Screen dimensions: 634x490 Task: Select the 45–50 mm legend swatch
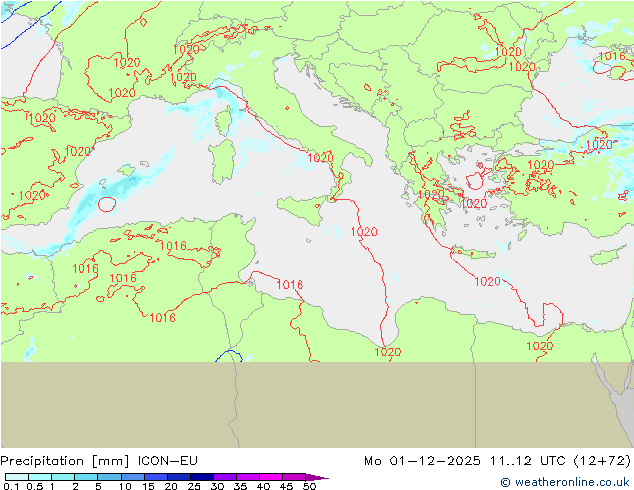(x=294, y=477)
